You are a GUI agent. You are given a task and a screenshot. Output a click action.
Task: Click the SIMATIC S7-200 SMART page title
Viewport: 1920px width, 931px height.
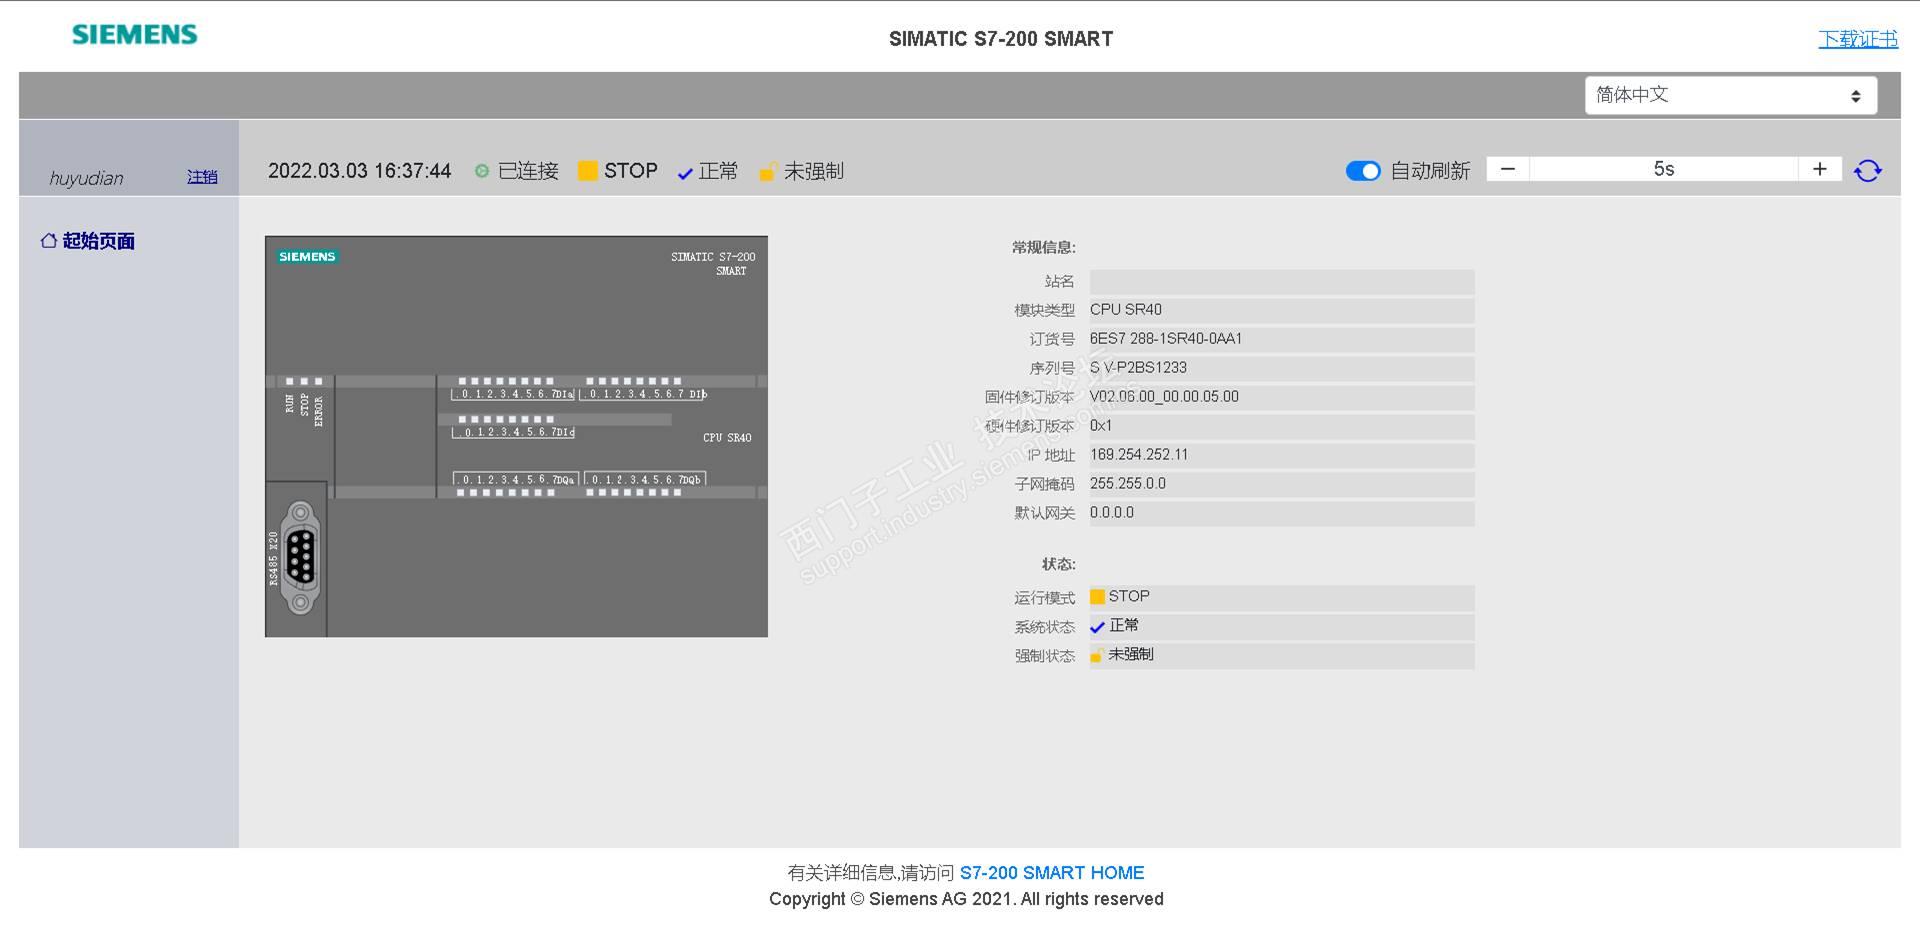click(1001, 39)
